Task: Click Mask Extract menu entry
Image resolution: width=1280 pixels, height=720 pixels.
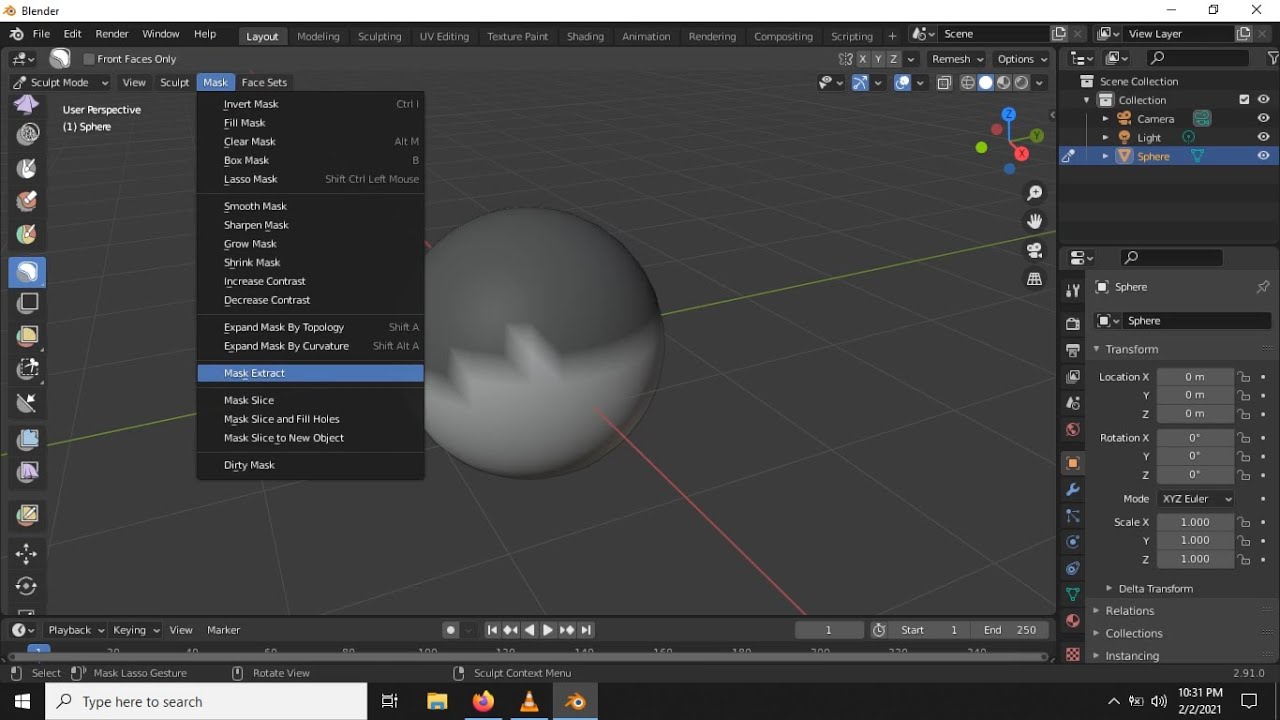Action: 310,373
